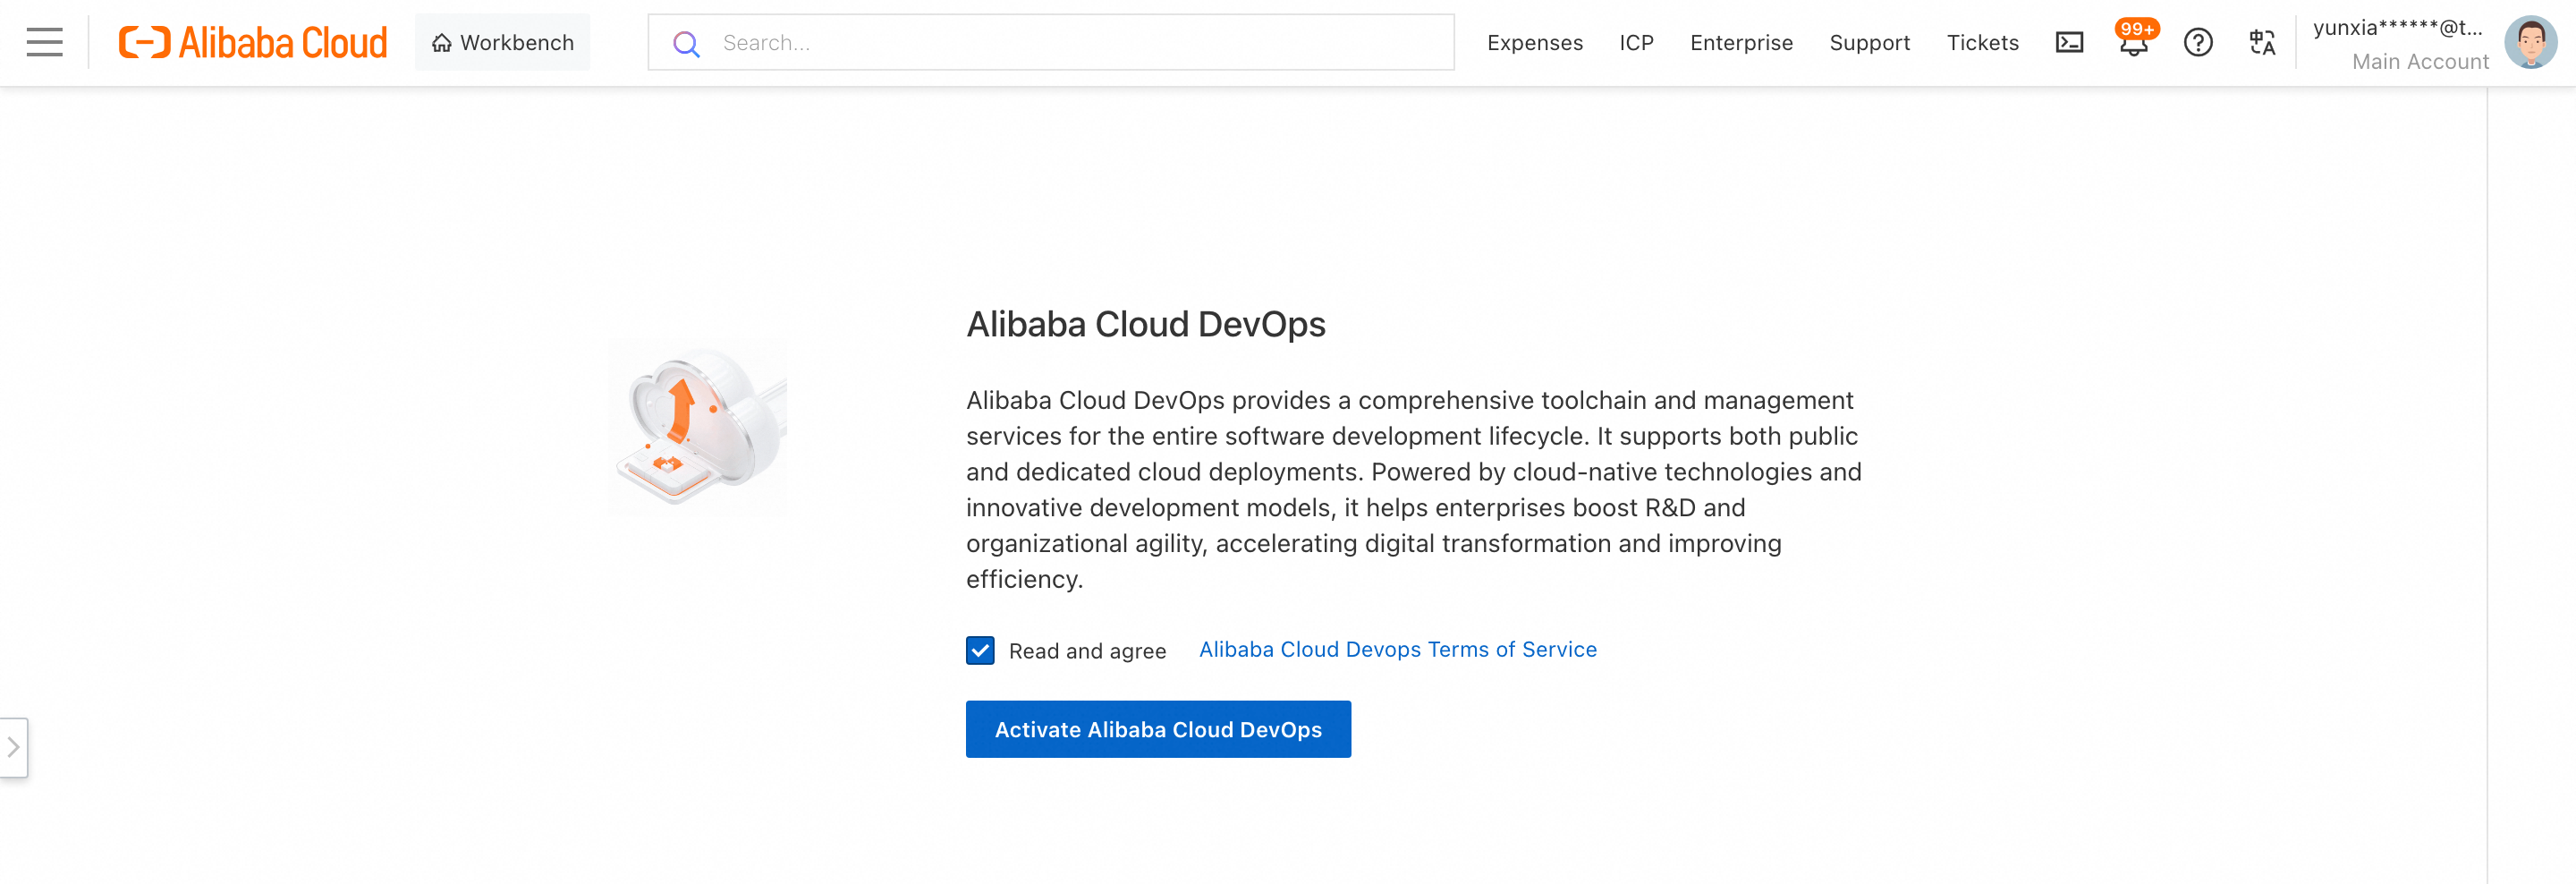2576x884 pixels.
Task: Open the language switcher icon
Action: point(2261,42)
